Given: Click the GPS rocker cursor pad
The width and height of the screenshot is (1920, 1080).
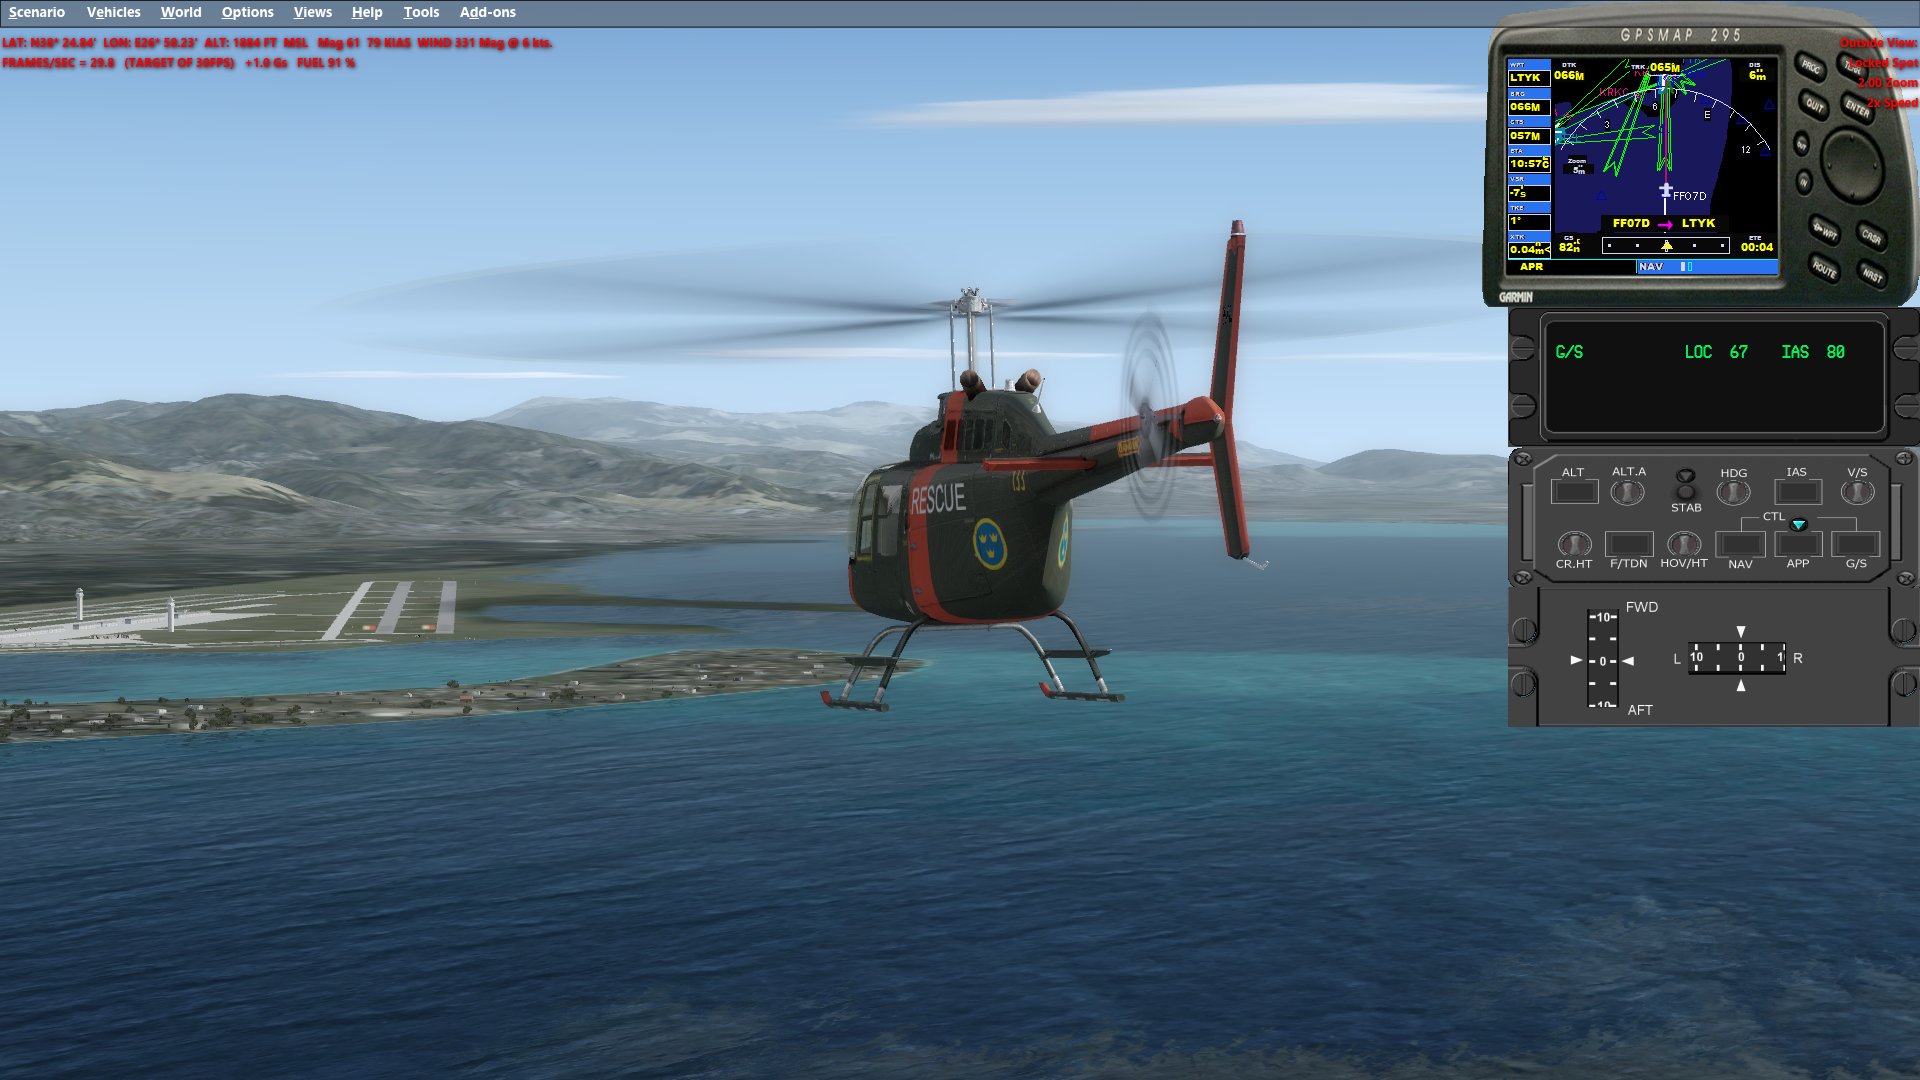Looking at the screenshot, I should tap(1852, 163).
